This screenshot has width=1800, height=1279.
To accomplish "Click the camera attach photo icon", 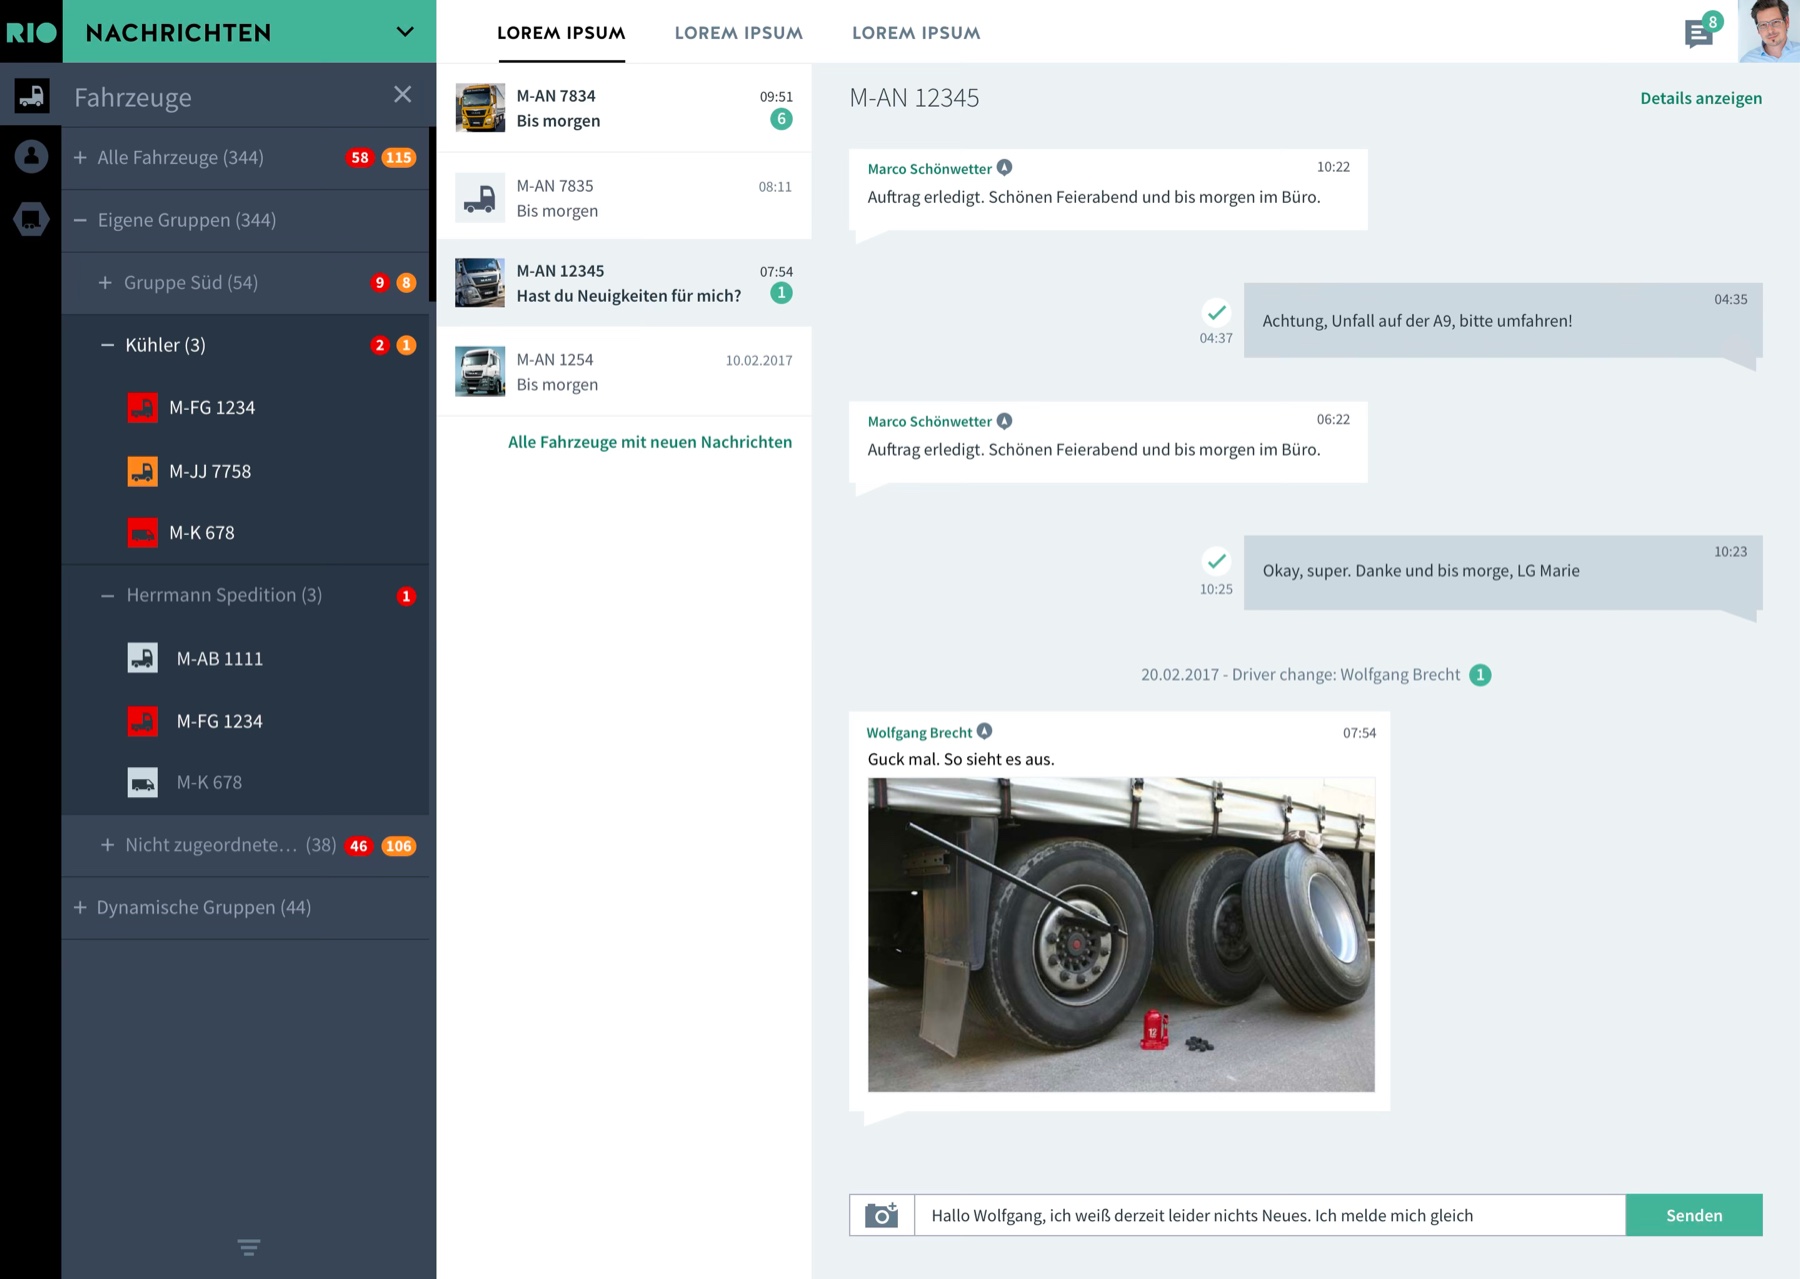I will point(881,1215).
